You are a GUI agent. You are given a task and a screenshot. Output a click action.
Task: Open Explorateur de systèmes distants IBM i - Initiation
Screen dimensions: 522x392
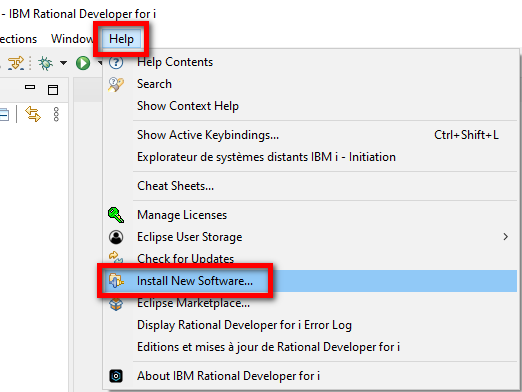266,157
